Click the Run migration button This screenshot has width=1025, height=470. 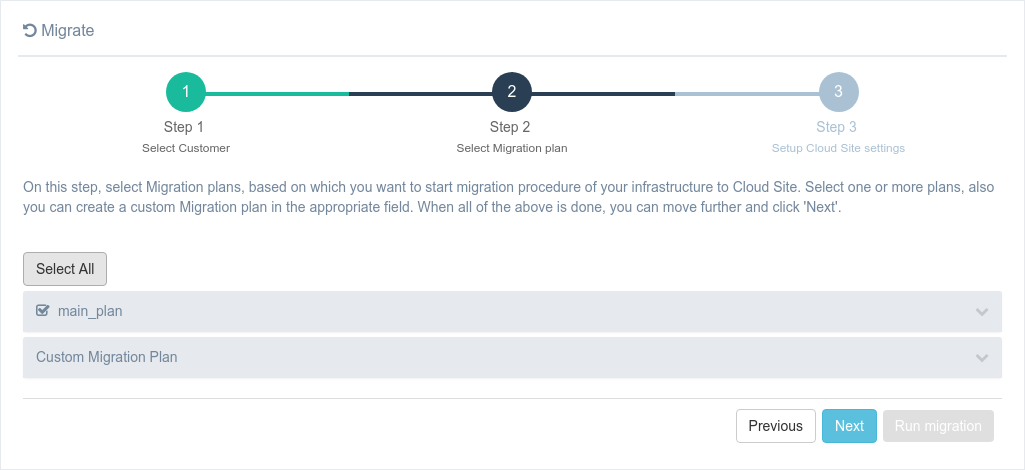(938, 426)
